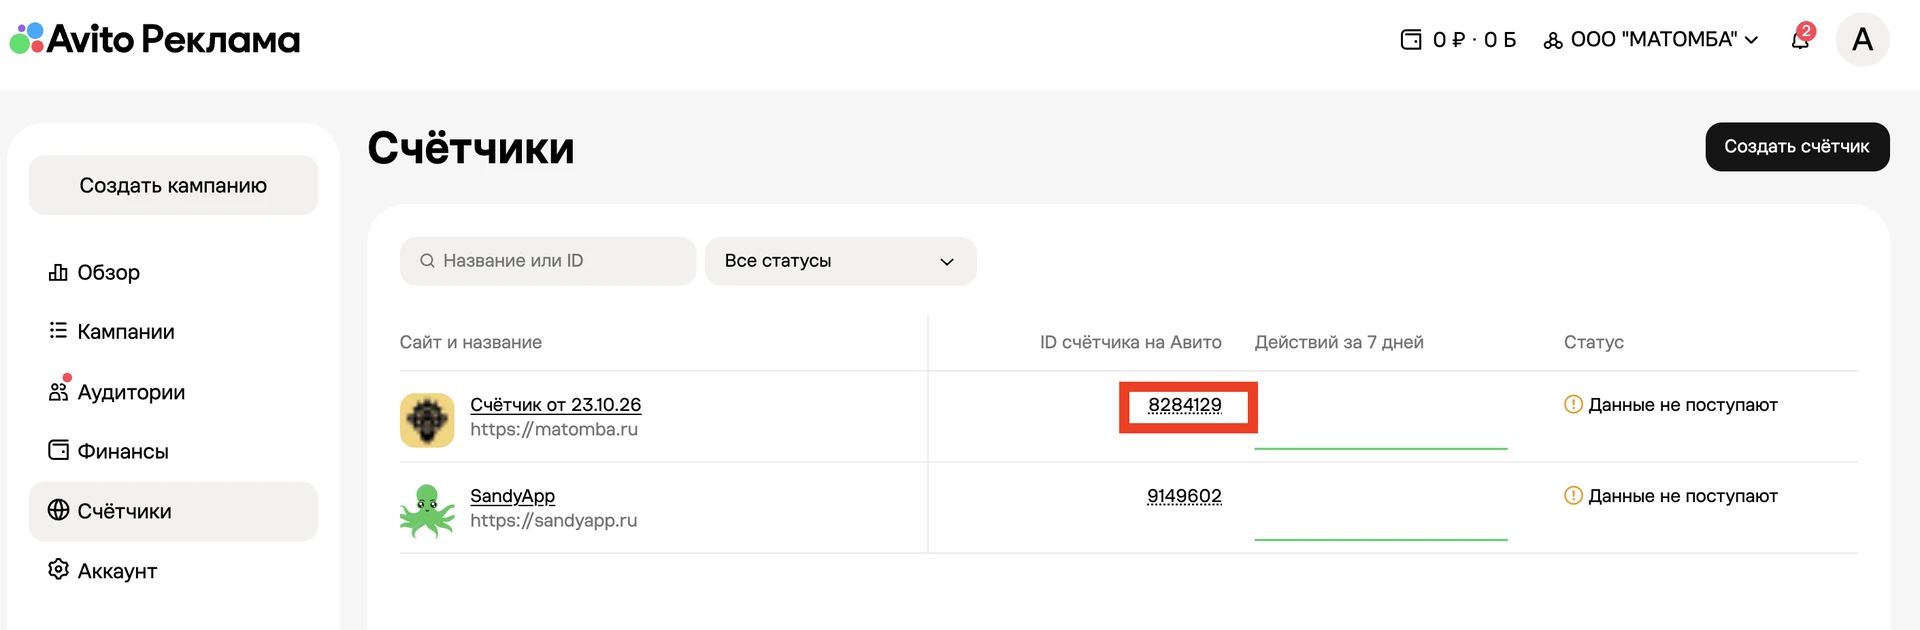The image size is (1920, 630).
Task: Click Данные не поступают in the Счётчик от 23.10.26 row
Action: 1683,404
